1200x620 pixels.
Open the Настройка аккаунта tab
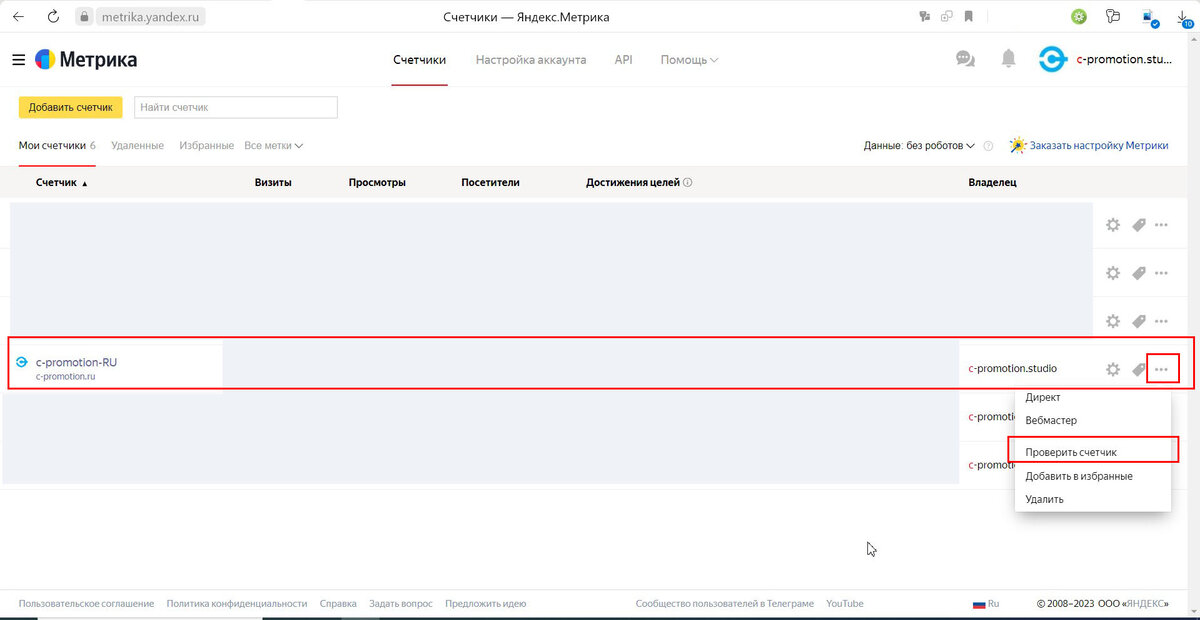[x=531, y=60]
